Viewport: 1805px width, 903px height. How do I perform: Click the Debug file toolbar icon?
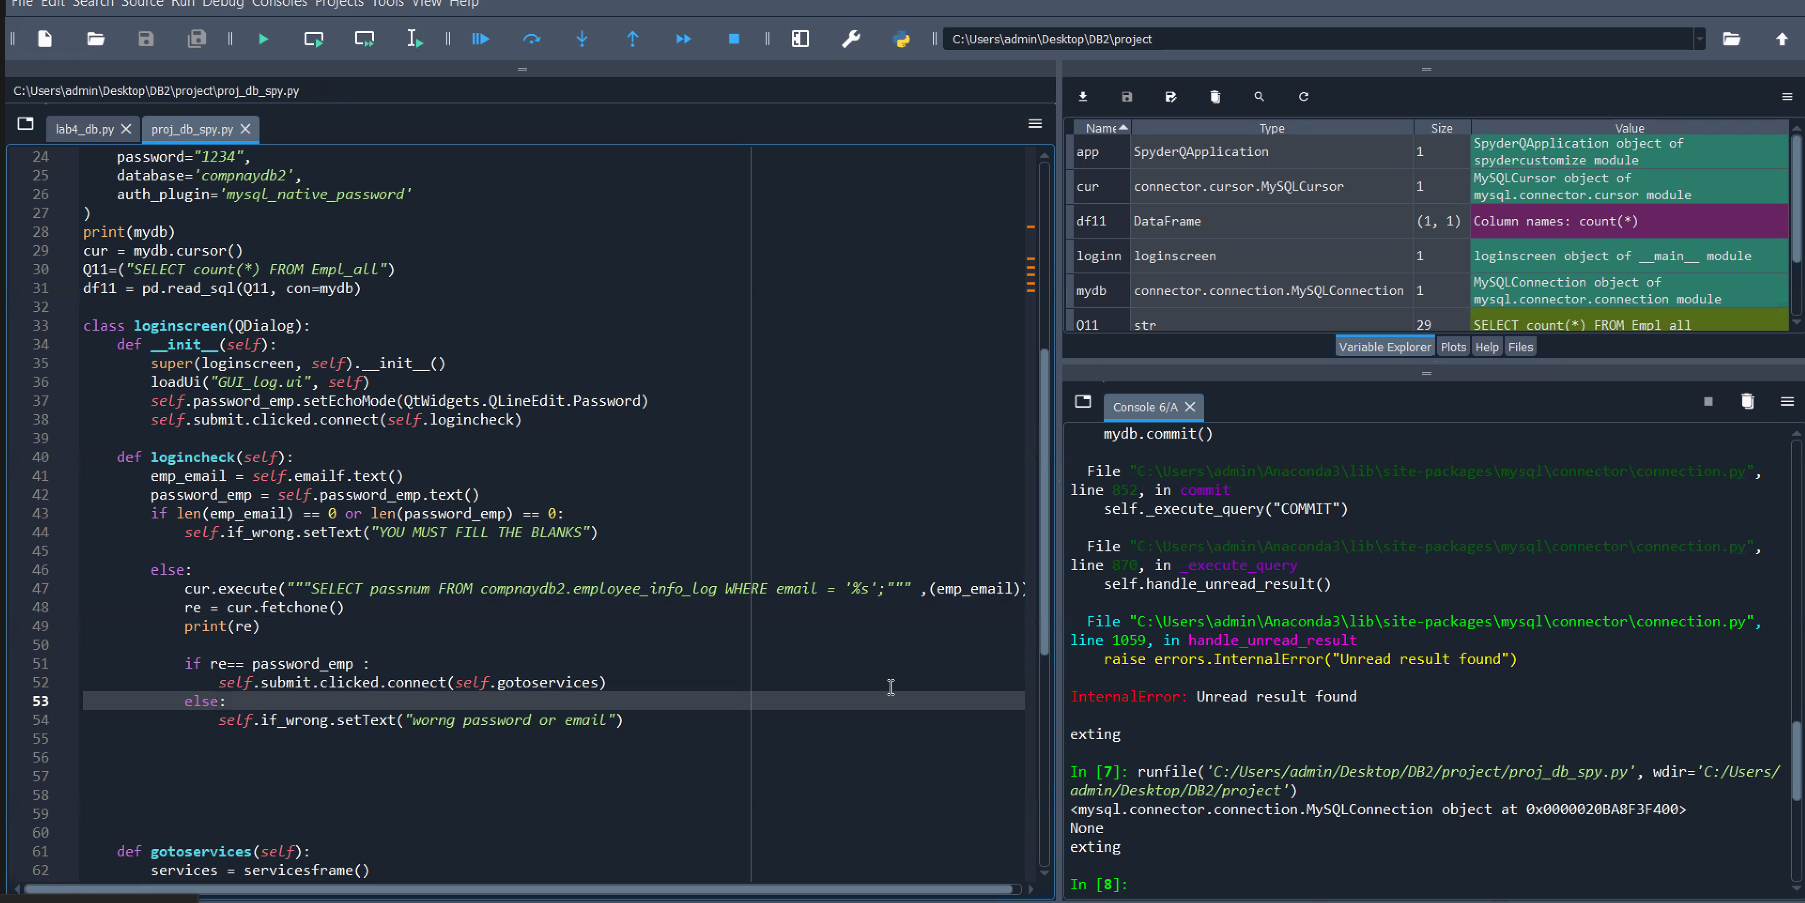(480, 39)
